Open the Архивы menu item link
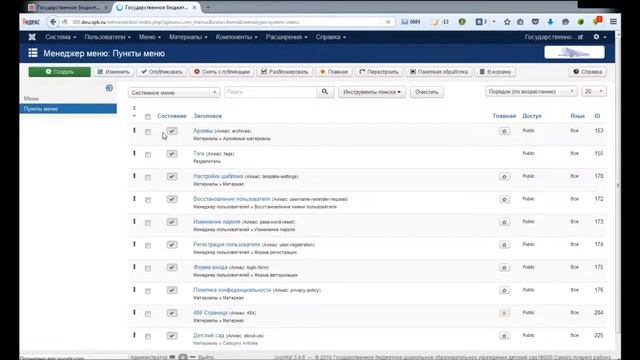This screenshot has width=640, height=360. [203, 131]
